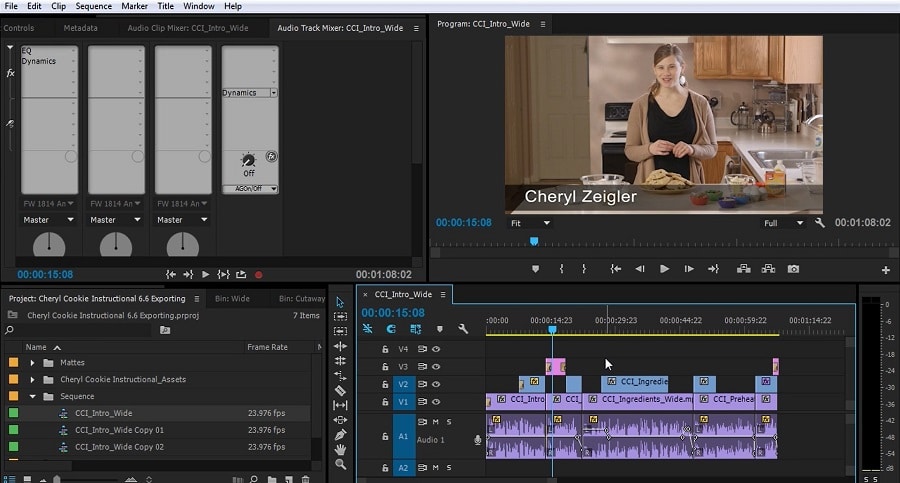Select the Ripple Edit tool
This screenshot has height=483, width=900.
click(x=340, y=346)
